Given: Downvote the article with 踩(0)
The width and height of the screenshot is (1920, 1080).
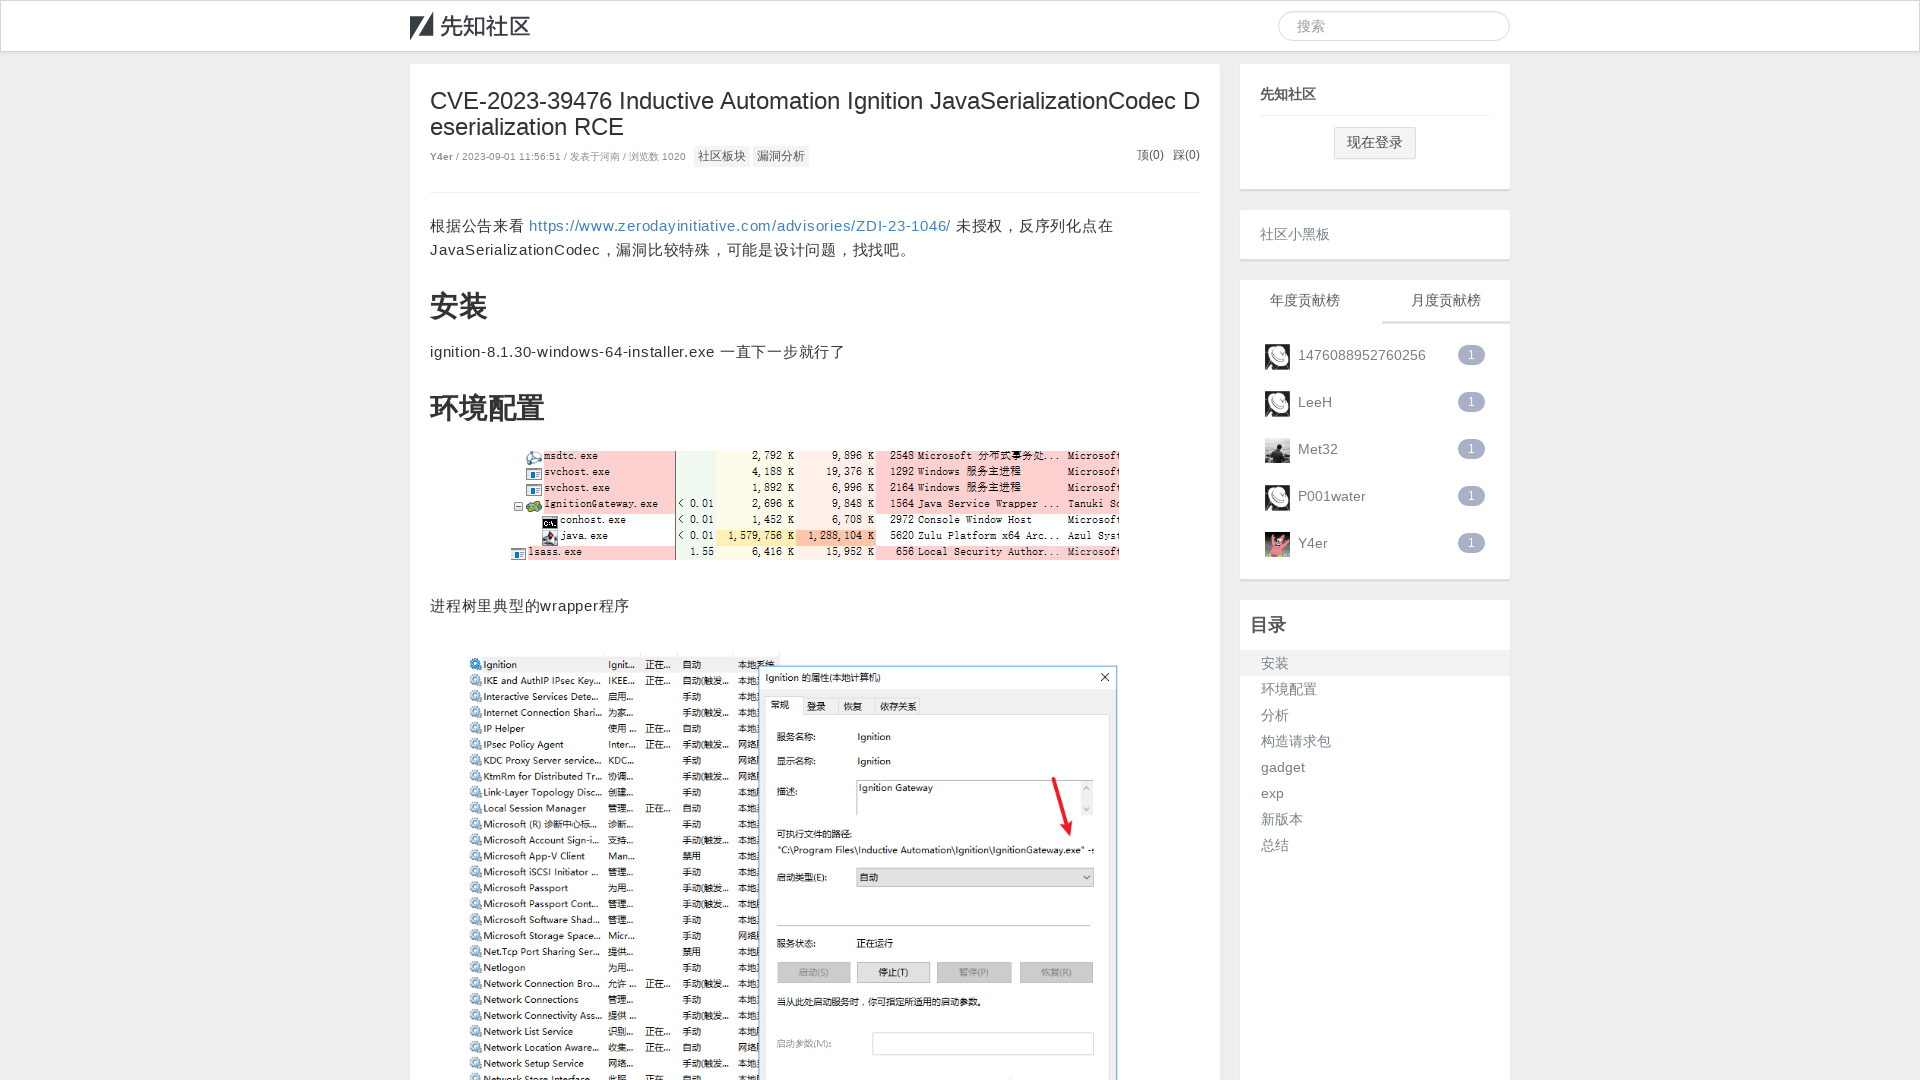Looking at the screenshot, I should point(1186,155).
